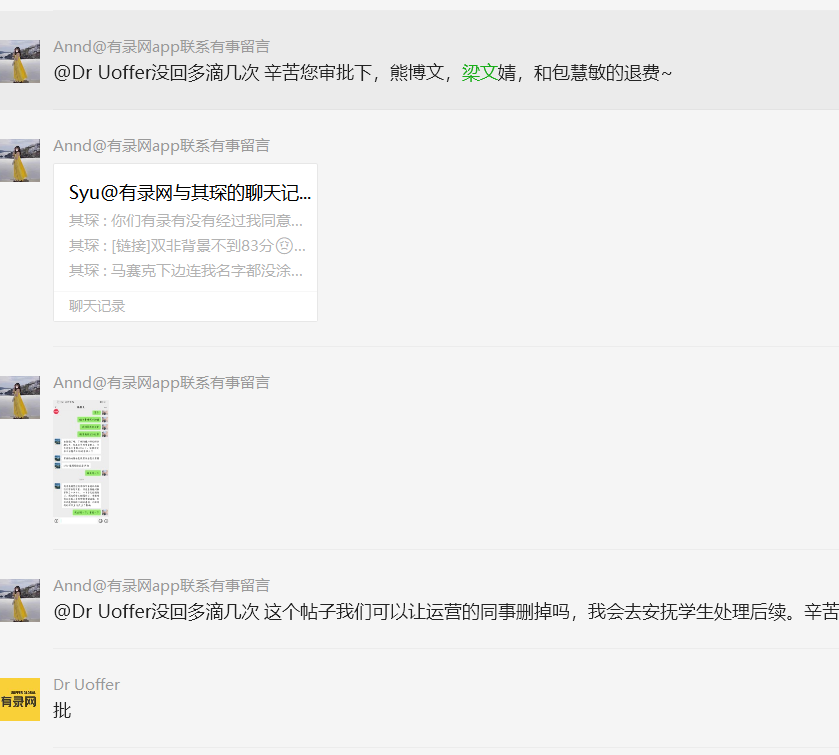Click Annd's avatar beside the refund approval message

(20, 61)
